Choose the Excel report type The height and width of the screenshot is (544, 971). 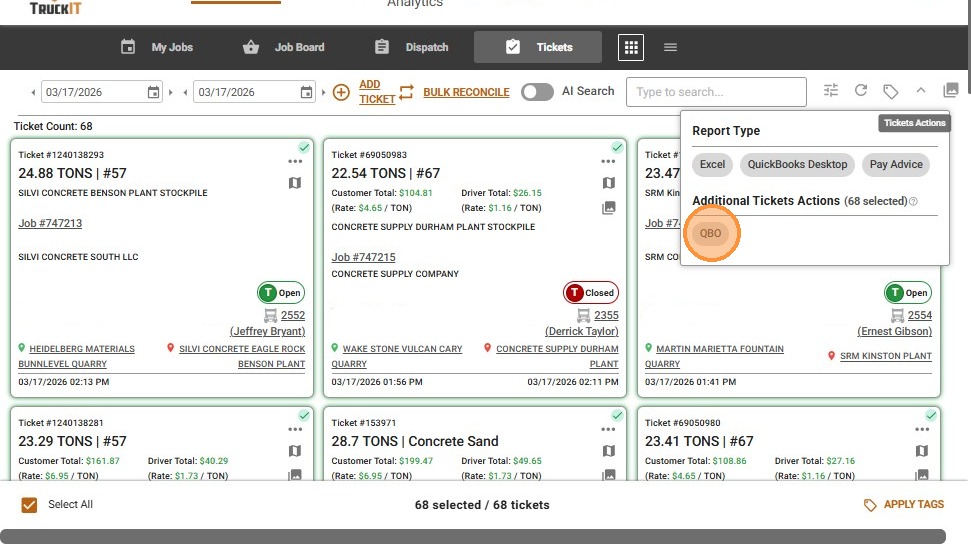tap(712, 164)
